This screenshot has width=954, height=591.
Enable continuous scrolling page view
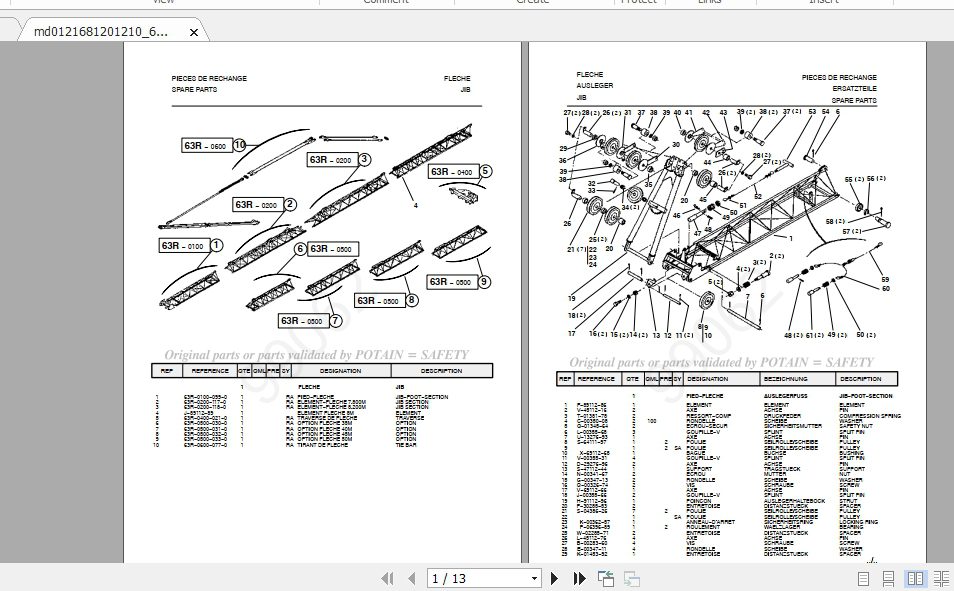890,578
